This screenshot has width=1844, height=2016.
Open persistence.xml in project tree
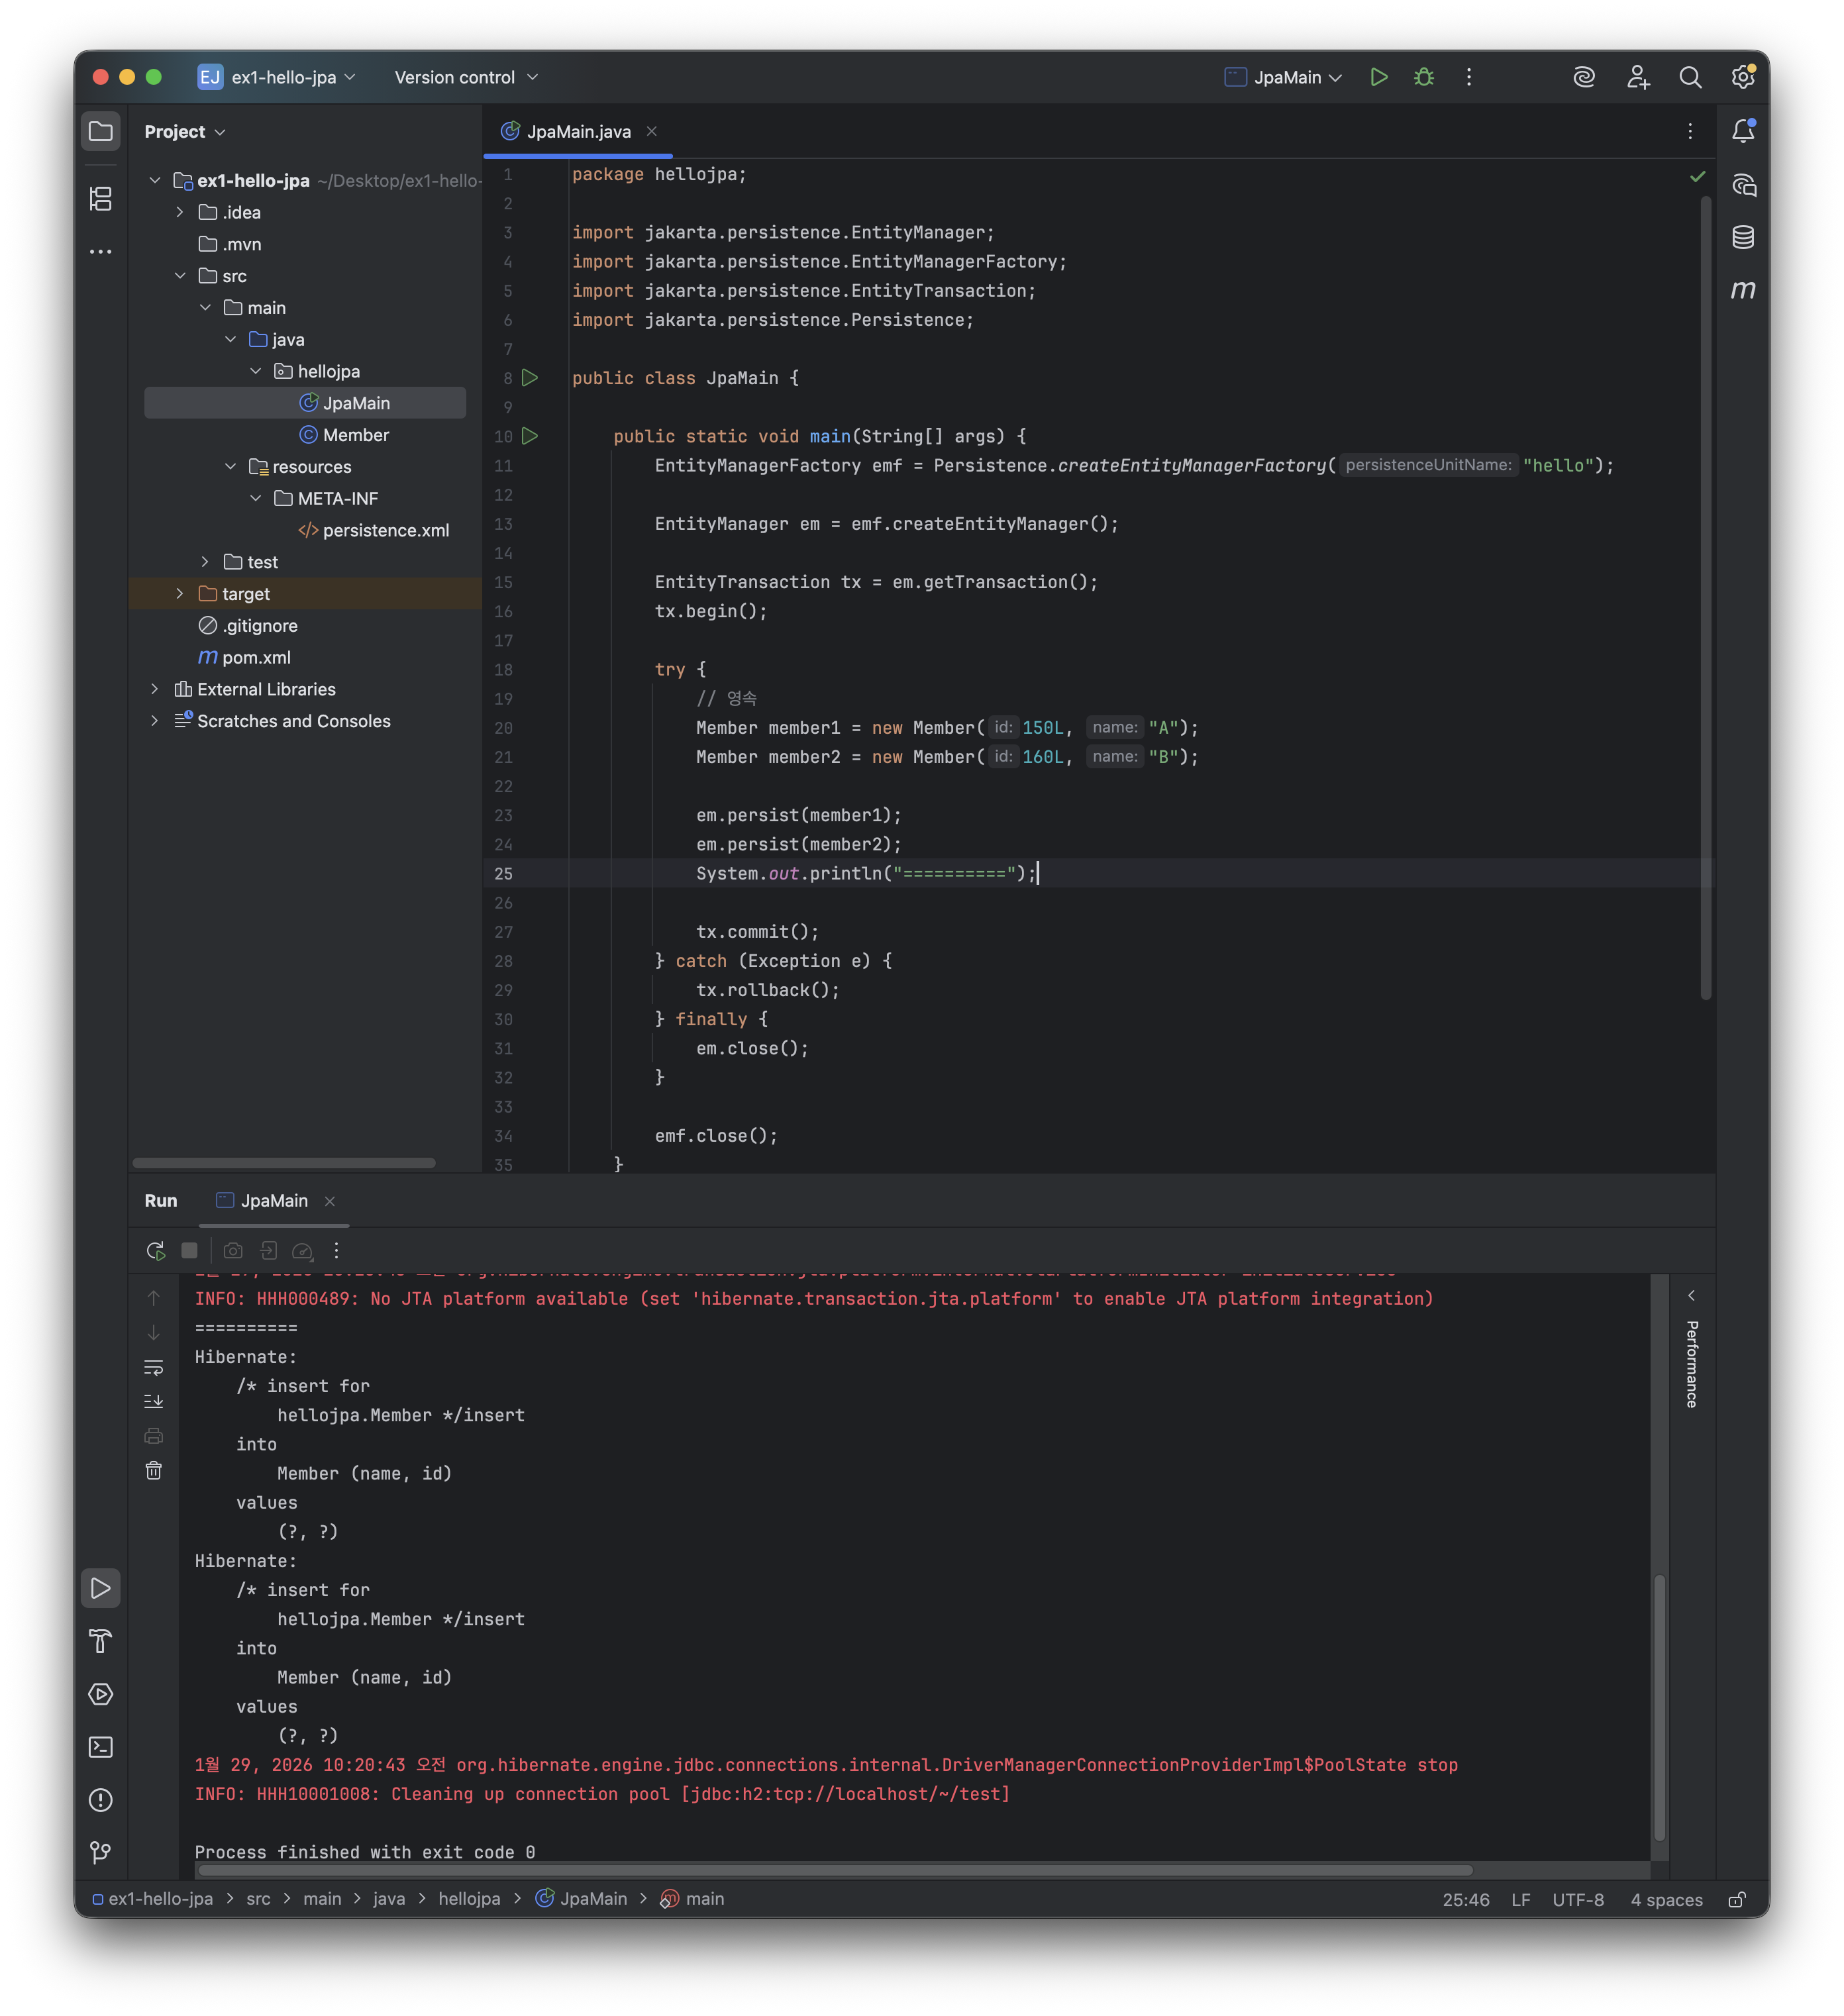[385, 530]
